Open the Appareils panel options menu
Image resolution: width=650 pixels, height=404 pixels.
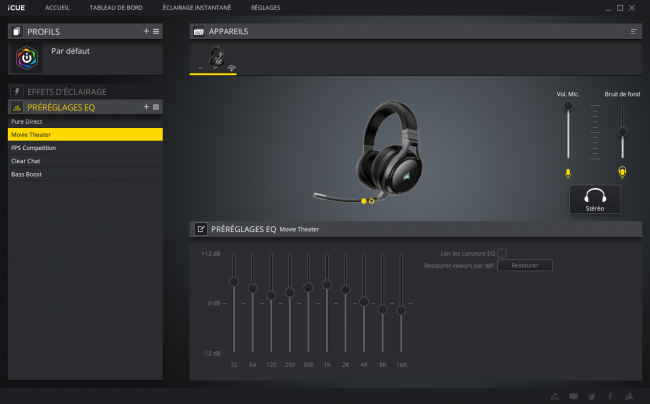pyautogui.click(x=633, y=31)
